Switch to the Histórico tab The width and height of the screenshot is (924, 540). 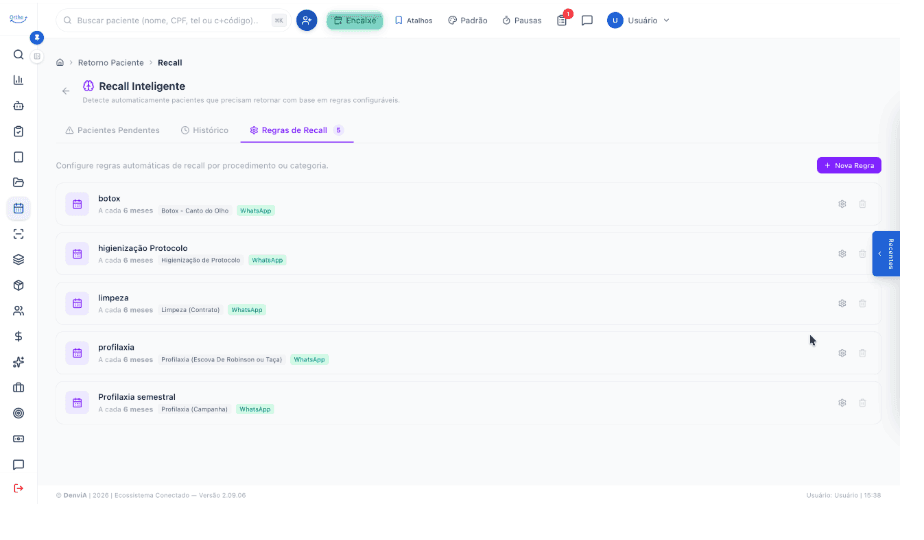(x=204, y=130)
